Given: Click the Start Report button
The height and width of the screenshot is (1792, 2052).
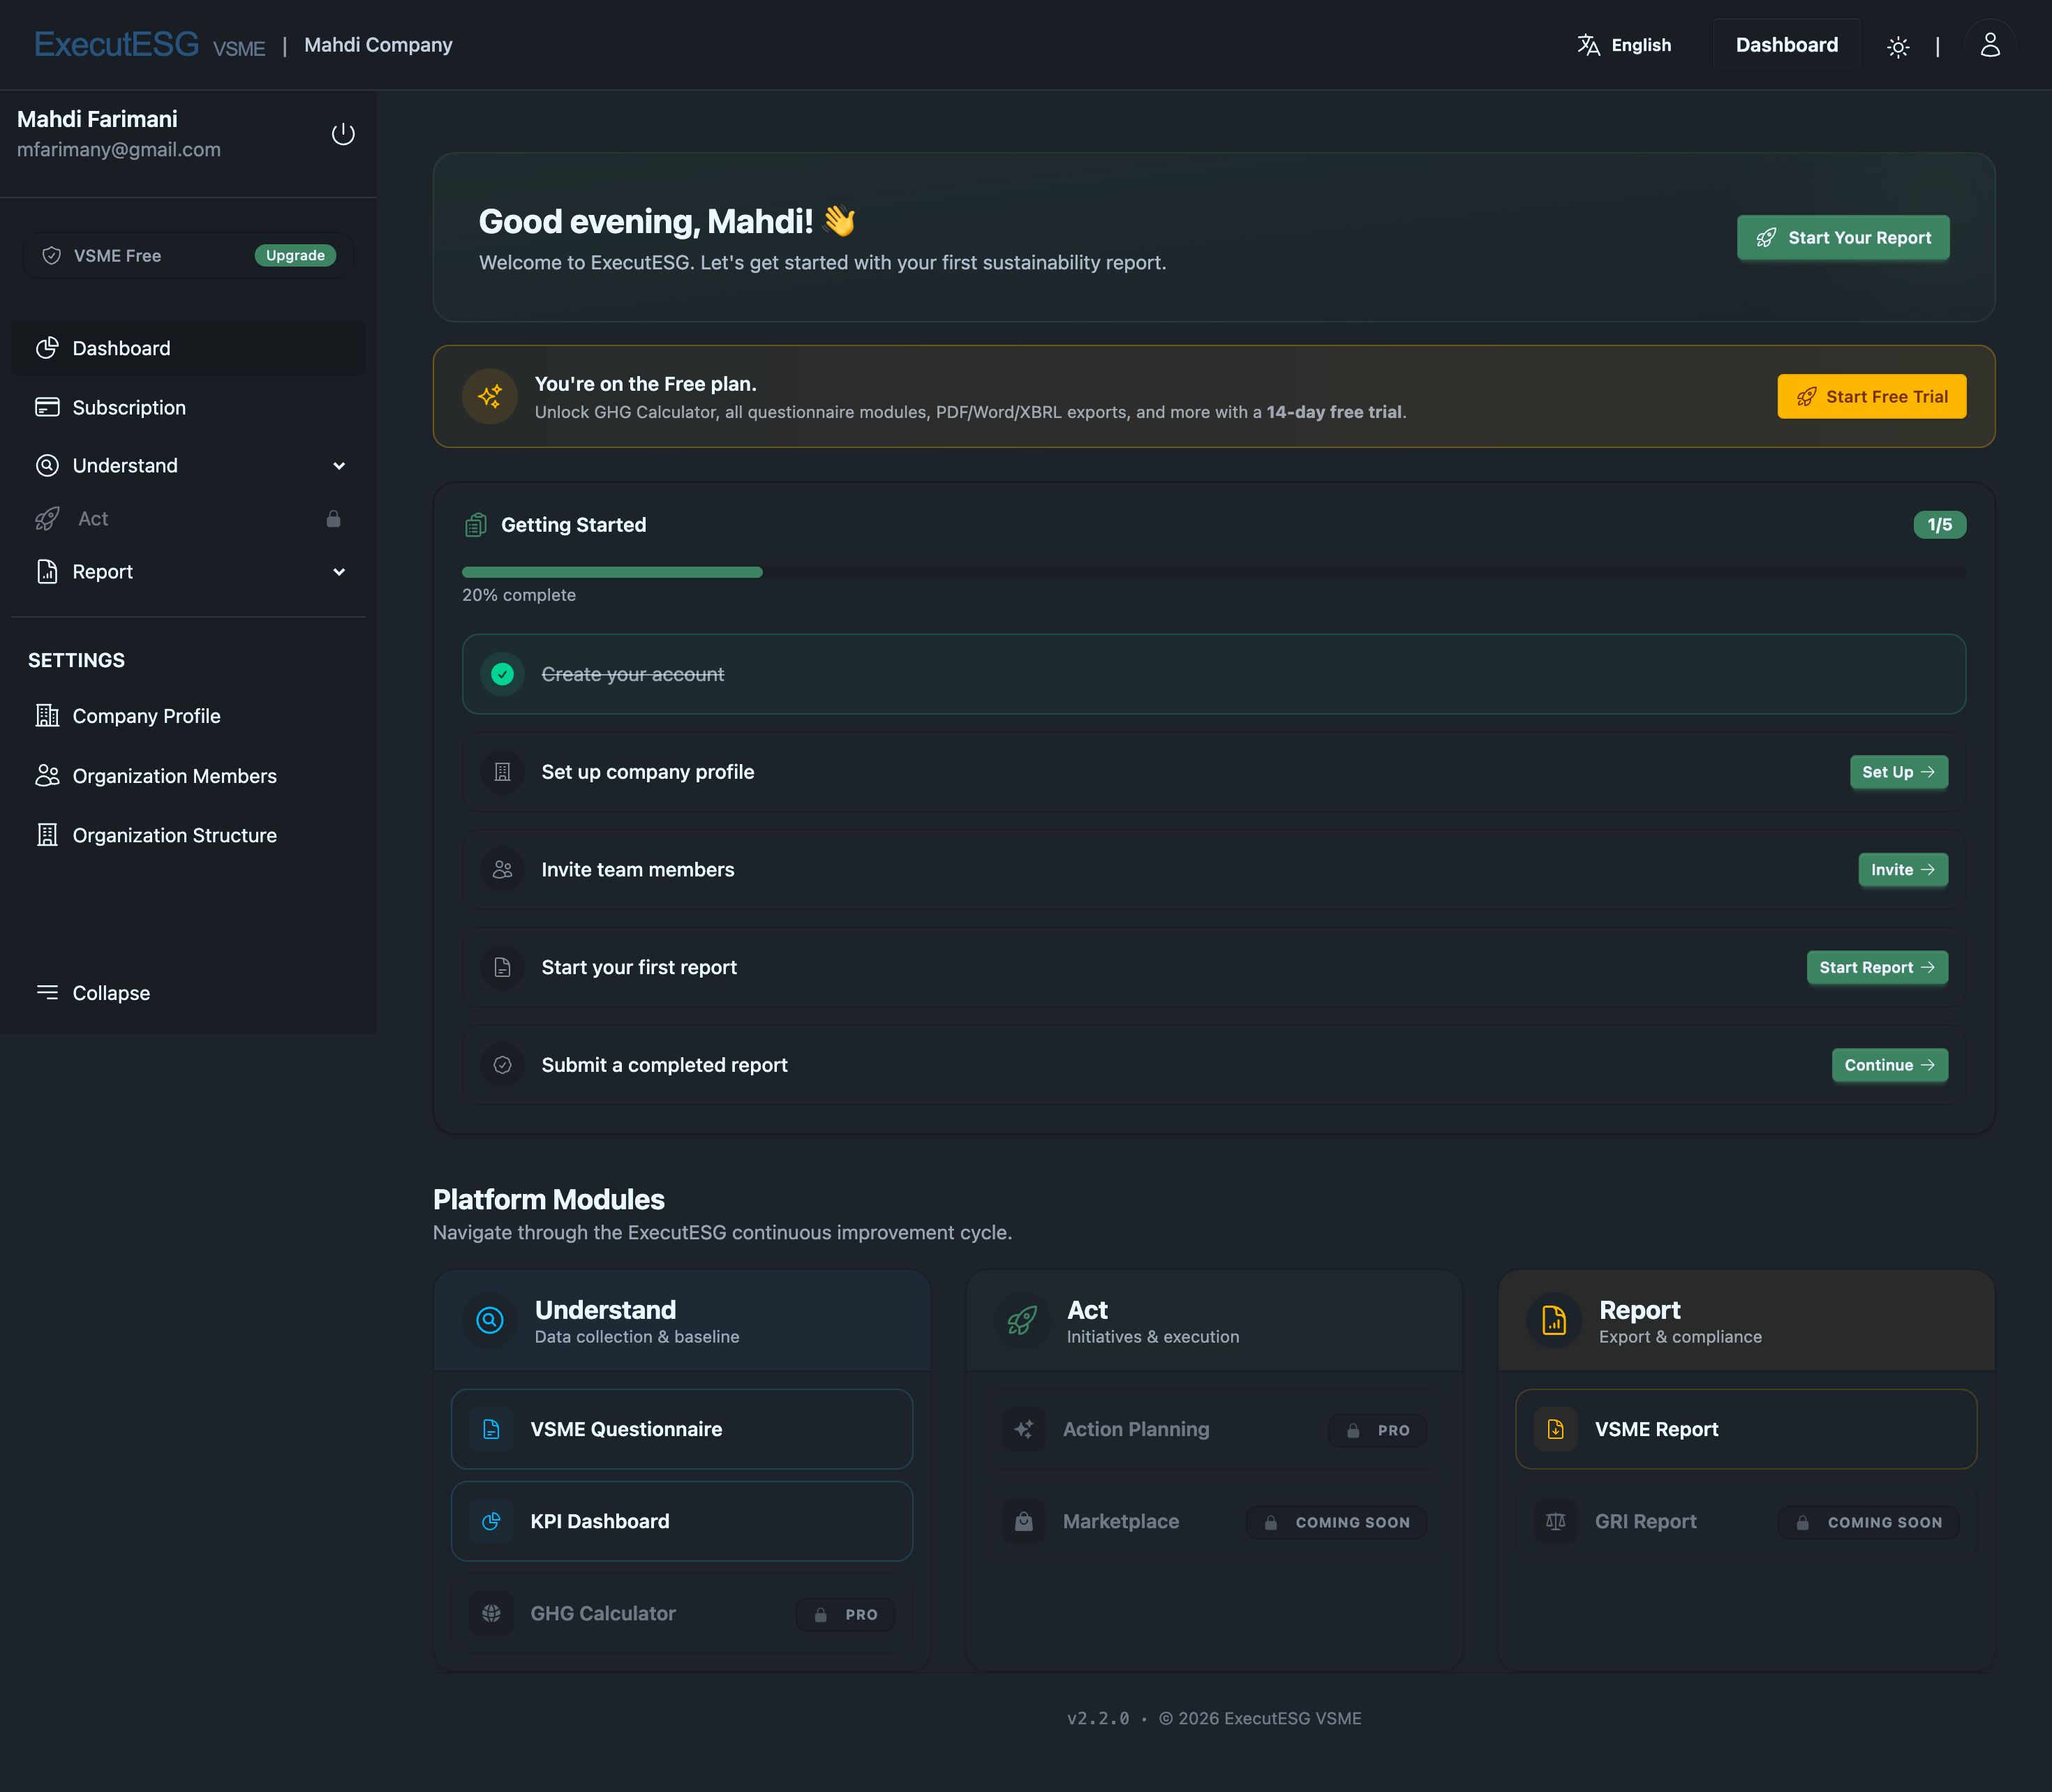Looking at the screenshot, I should (1877, 967).
